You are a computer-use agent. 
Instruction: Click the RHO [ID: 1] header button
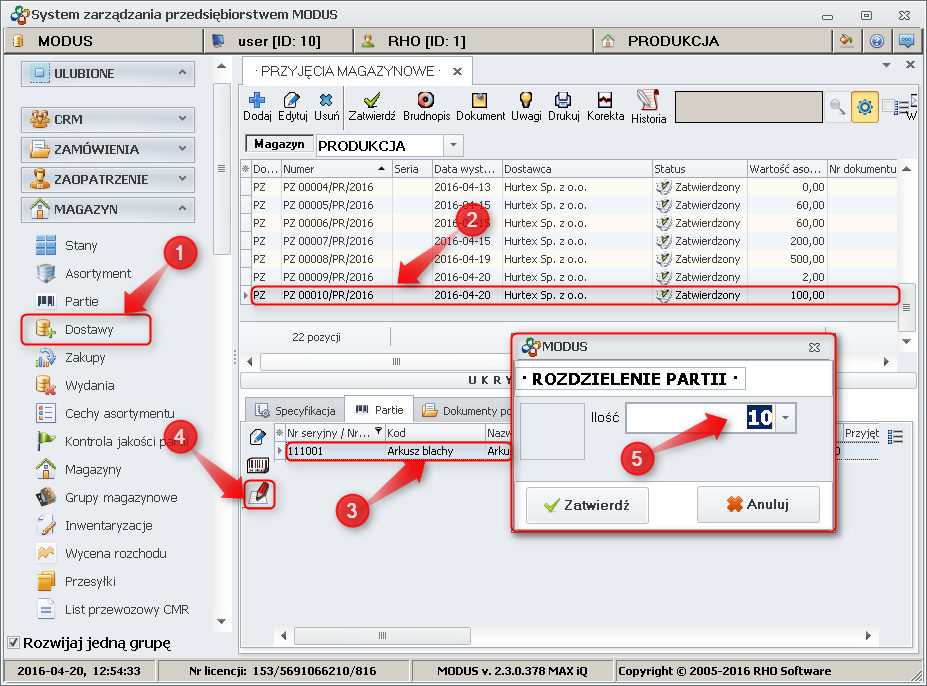click(x=474, y=41)
